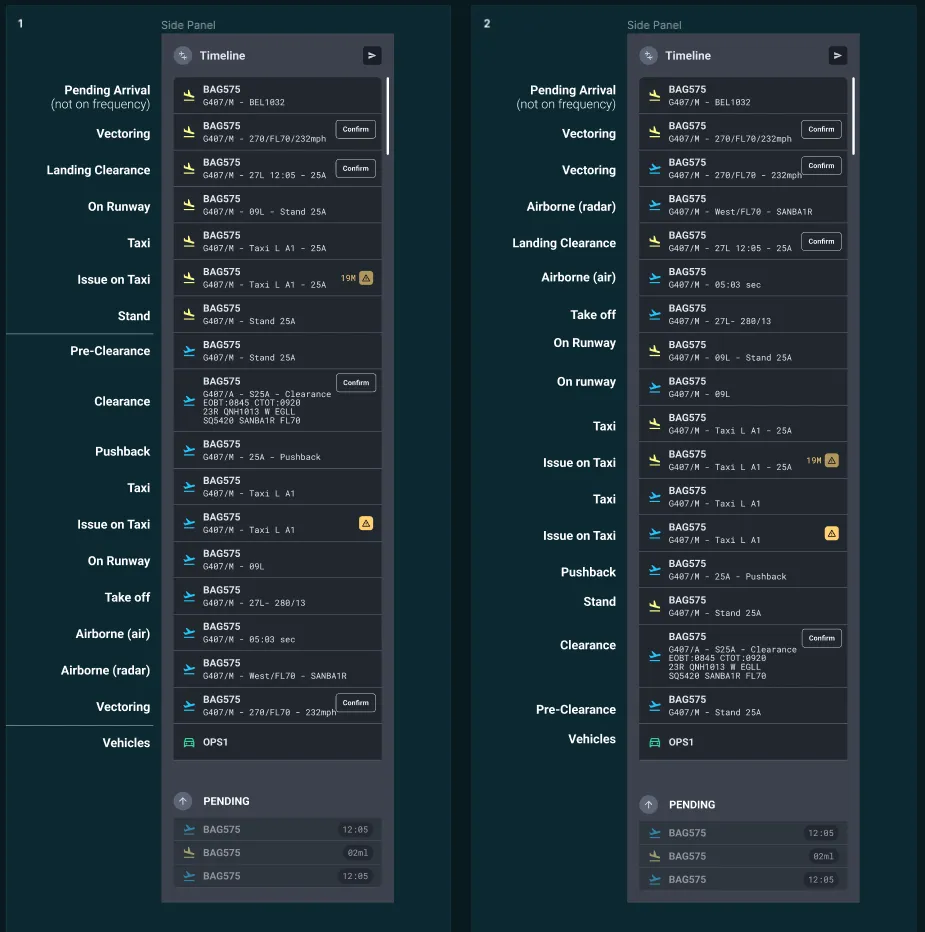This screenshot has width=925, height=932.
Task: Select the OPS1 vehicle row in the right panel
Action: 743,742
